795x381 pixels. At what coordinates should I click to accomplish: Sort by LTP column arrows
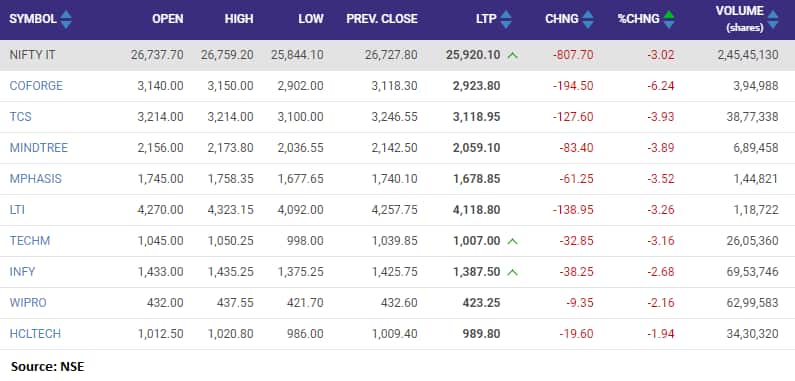tap(506, 19)
